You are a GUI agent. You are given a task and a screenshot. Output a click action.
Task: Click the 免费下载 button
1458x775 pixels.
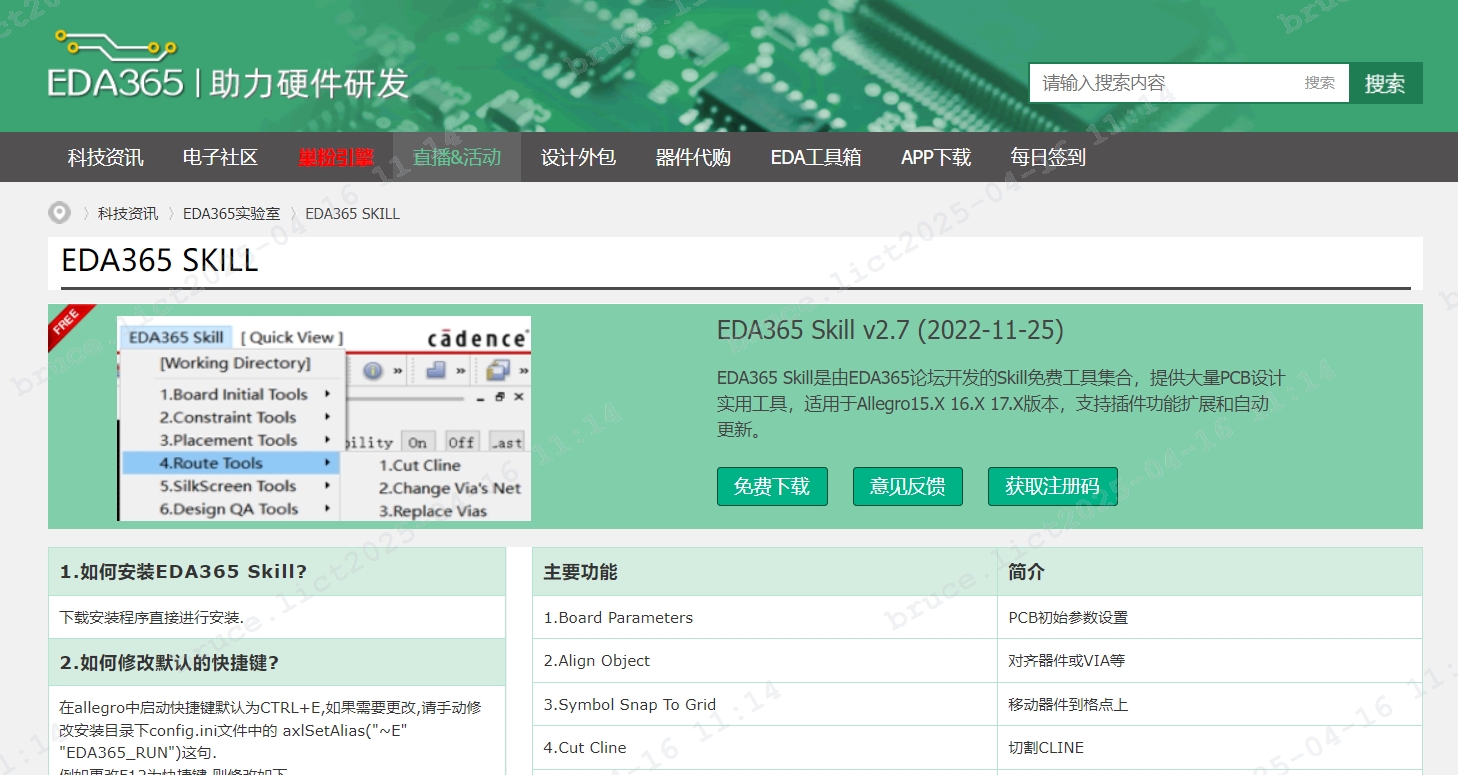coord(772,486)
